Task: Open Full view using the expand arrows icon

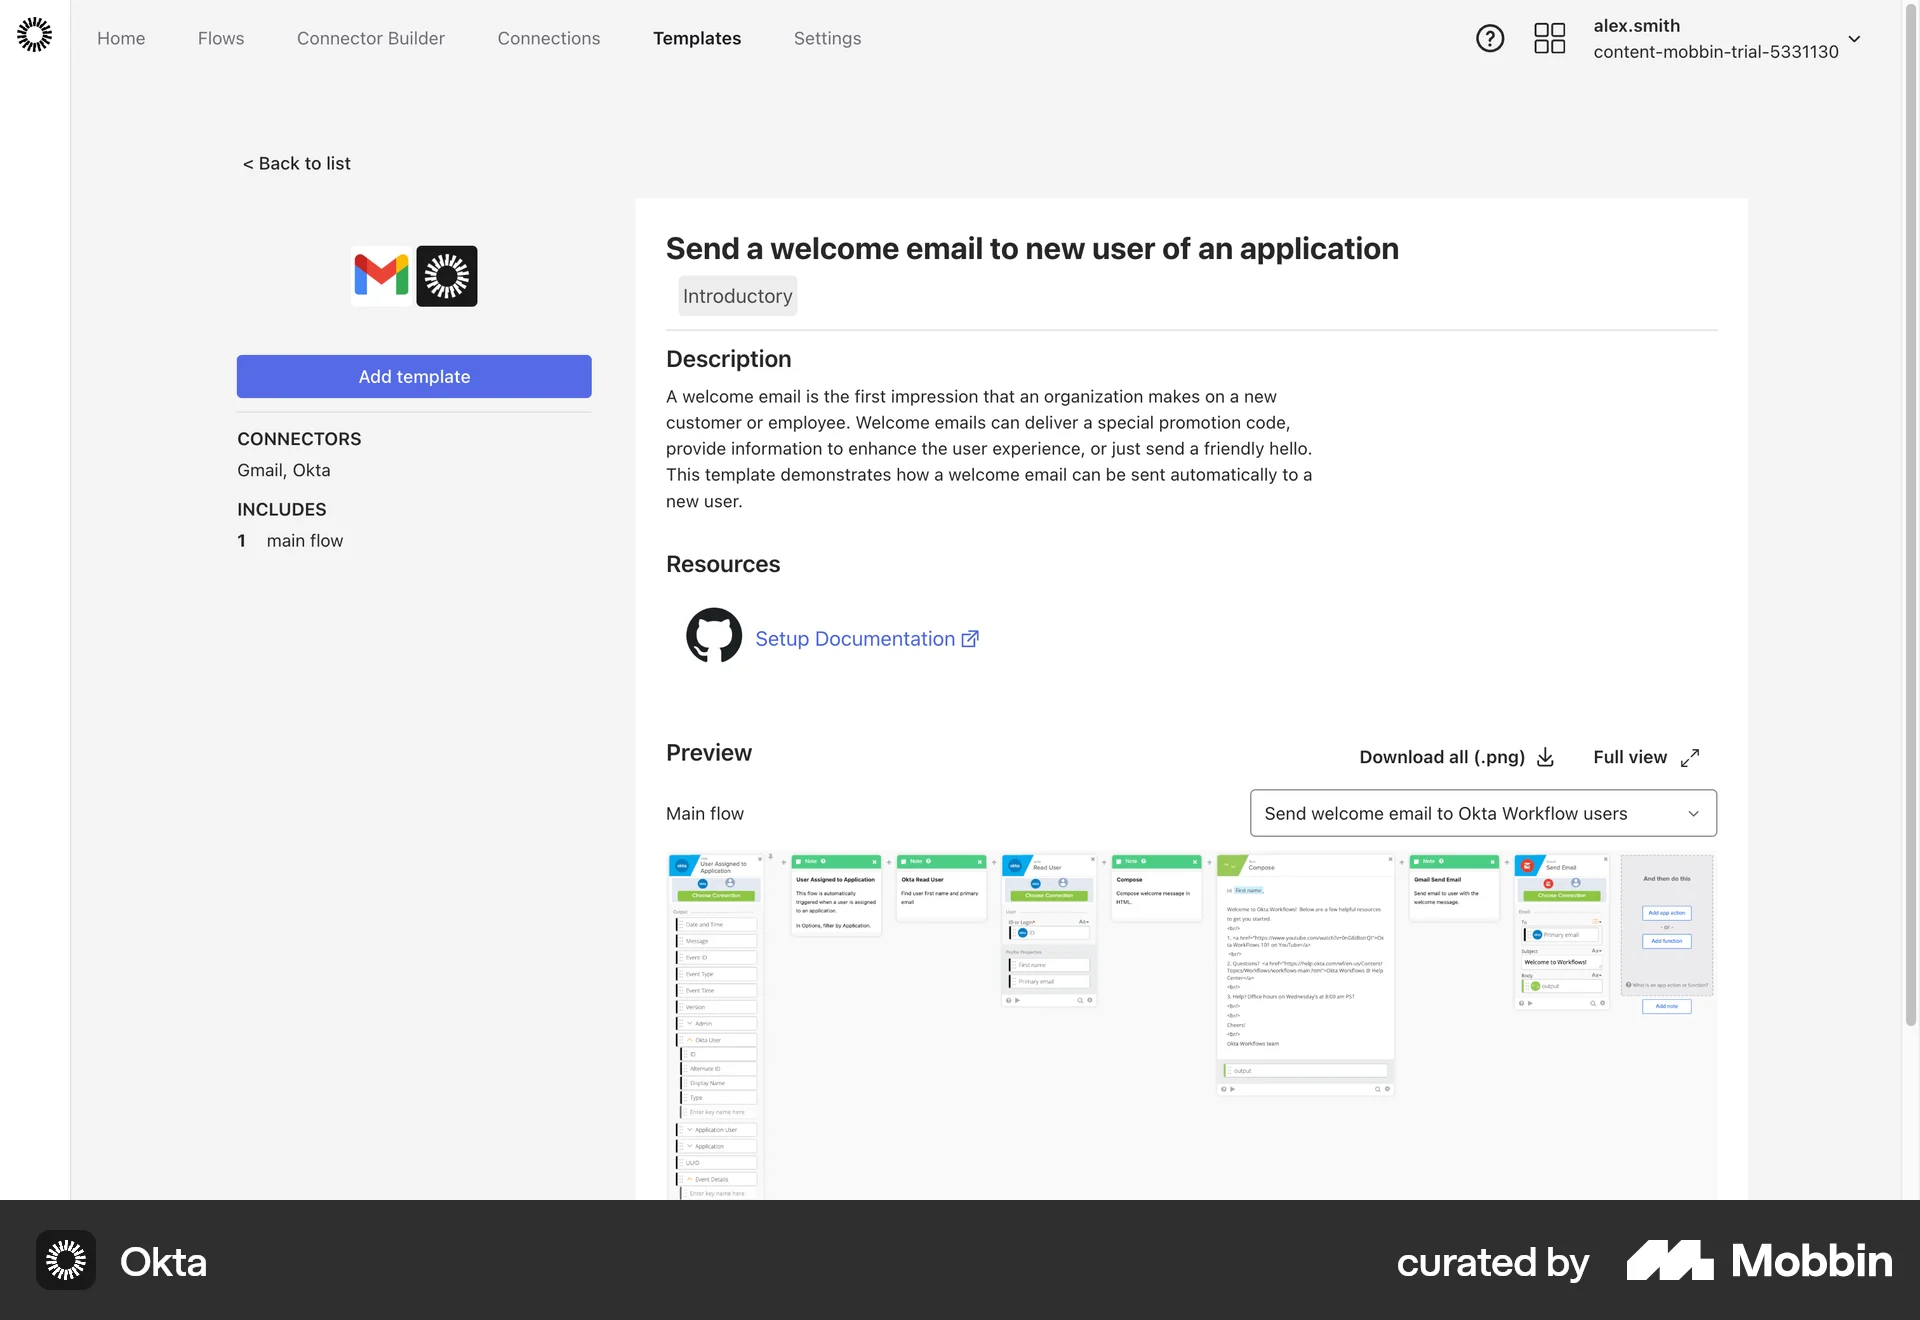Action: coord(1691,758)
